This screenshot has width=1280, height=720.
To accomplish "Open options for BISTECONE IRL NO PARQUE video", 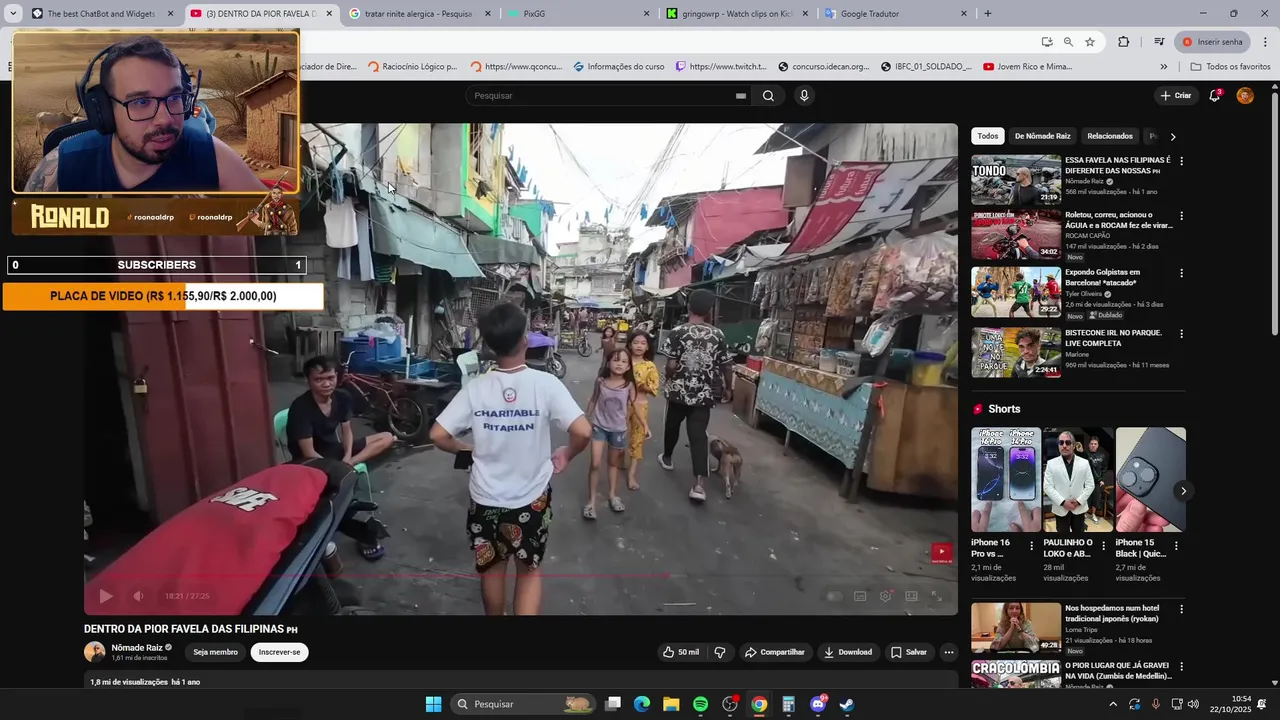I will coord(1181,334).
